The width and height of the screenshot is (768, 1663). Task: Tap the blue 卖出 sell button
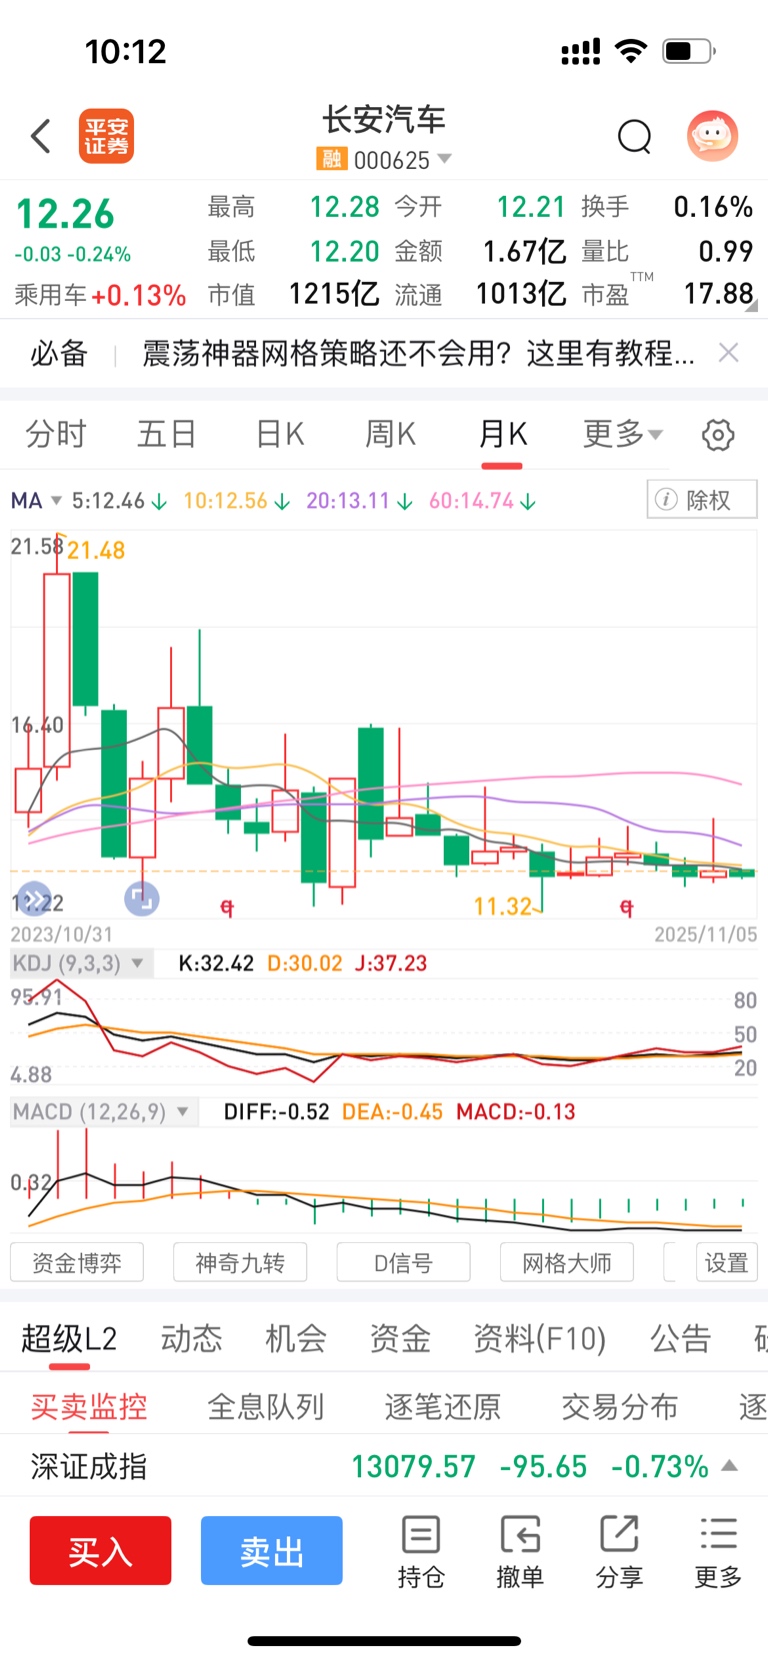tap(272, 1551)
